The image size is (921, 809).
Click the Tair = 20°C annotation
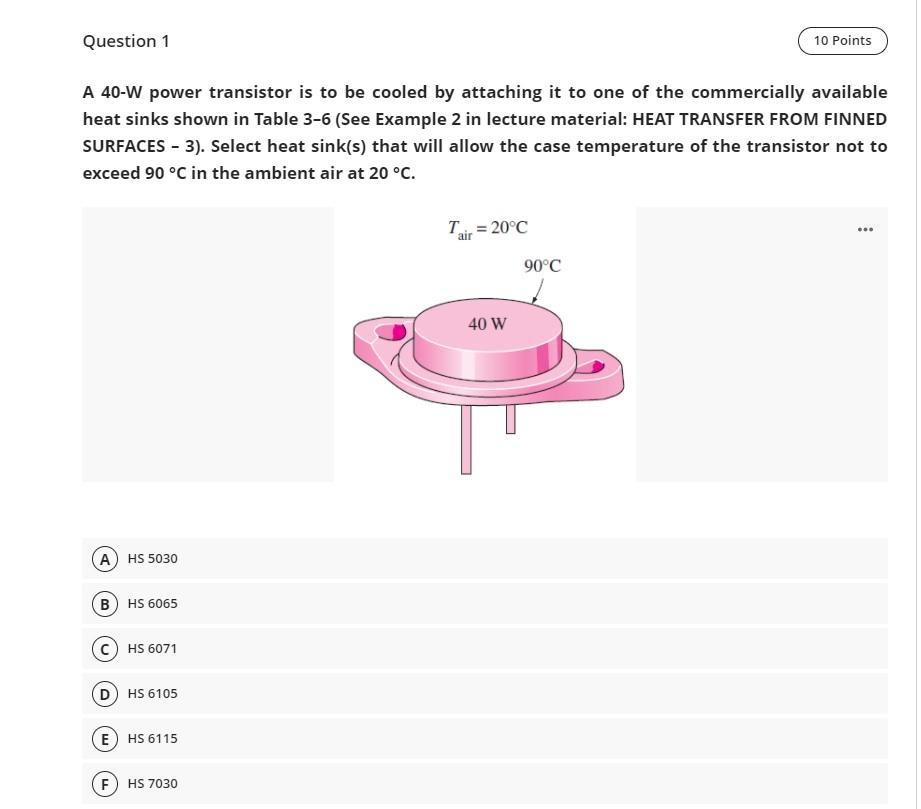coord(487,228)
